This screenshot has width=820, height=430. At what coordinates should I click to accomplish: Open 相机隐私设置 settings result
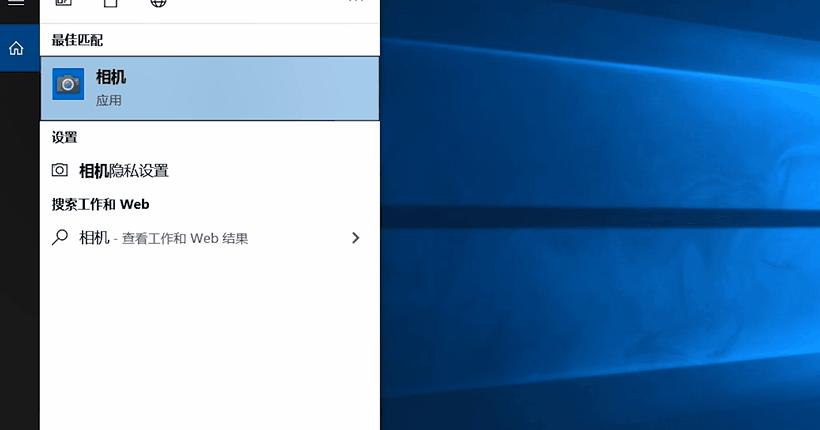[210, 171]
